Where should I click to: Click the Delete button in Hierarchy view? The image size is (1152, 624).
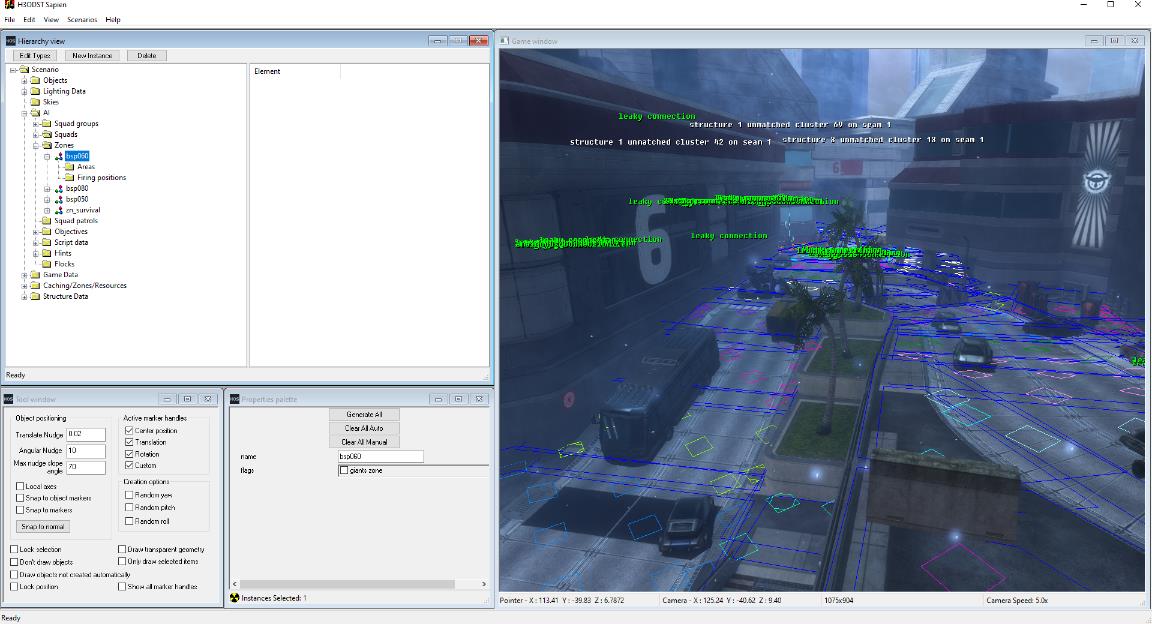pos(147,55)
